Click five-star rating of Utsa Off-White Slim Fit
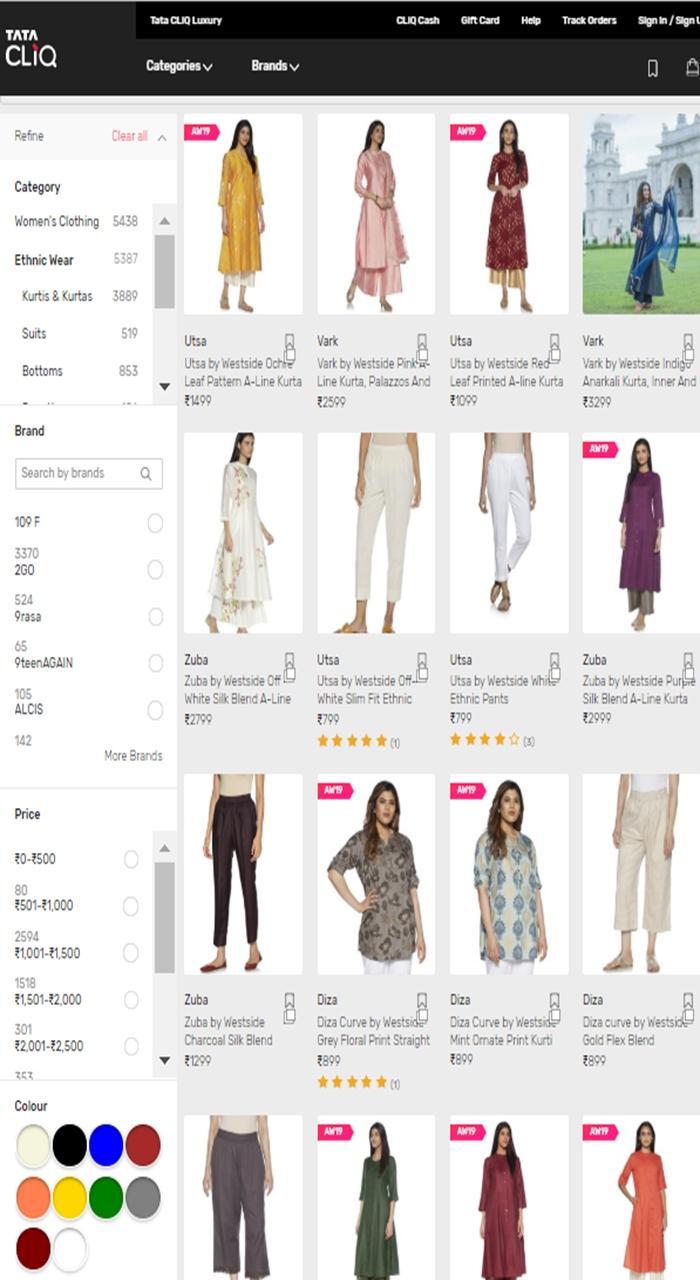Image resolution: width=700 pixels, height=1280 pixels. pyautogui.click(x=352, y=741)
